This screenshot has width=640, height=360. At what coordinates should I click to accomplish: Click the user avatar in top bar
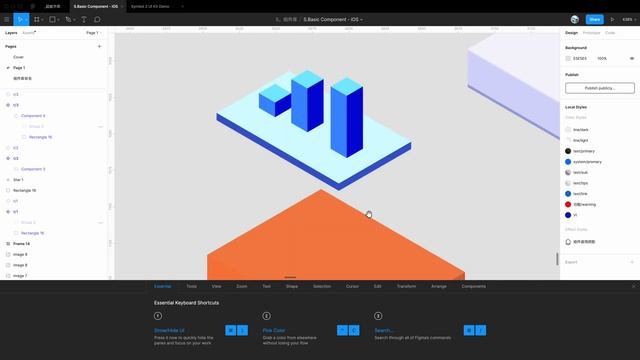(x=575, y=19)
